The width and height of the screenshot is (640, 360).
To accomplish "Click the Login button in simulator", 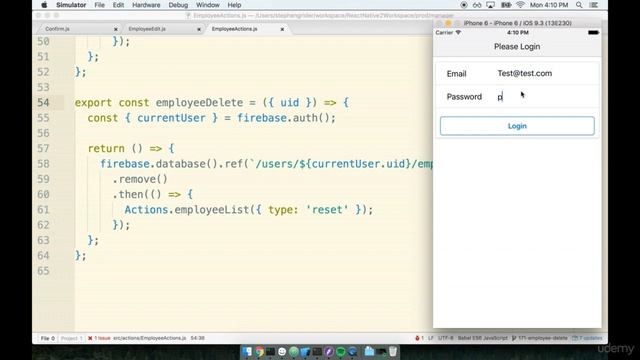I will [517, 126].
